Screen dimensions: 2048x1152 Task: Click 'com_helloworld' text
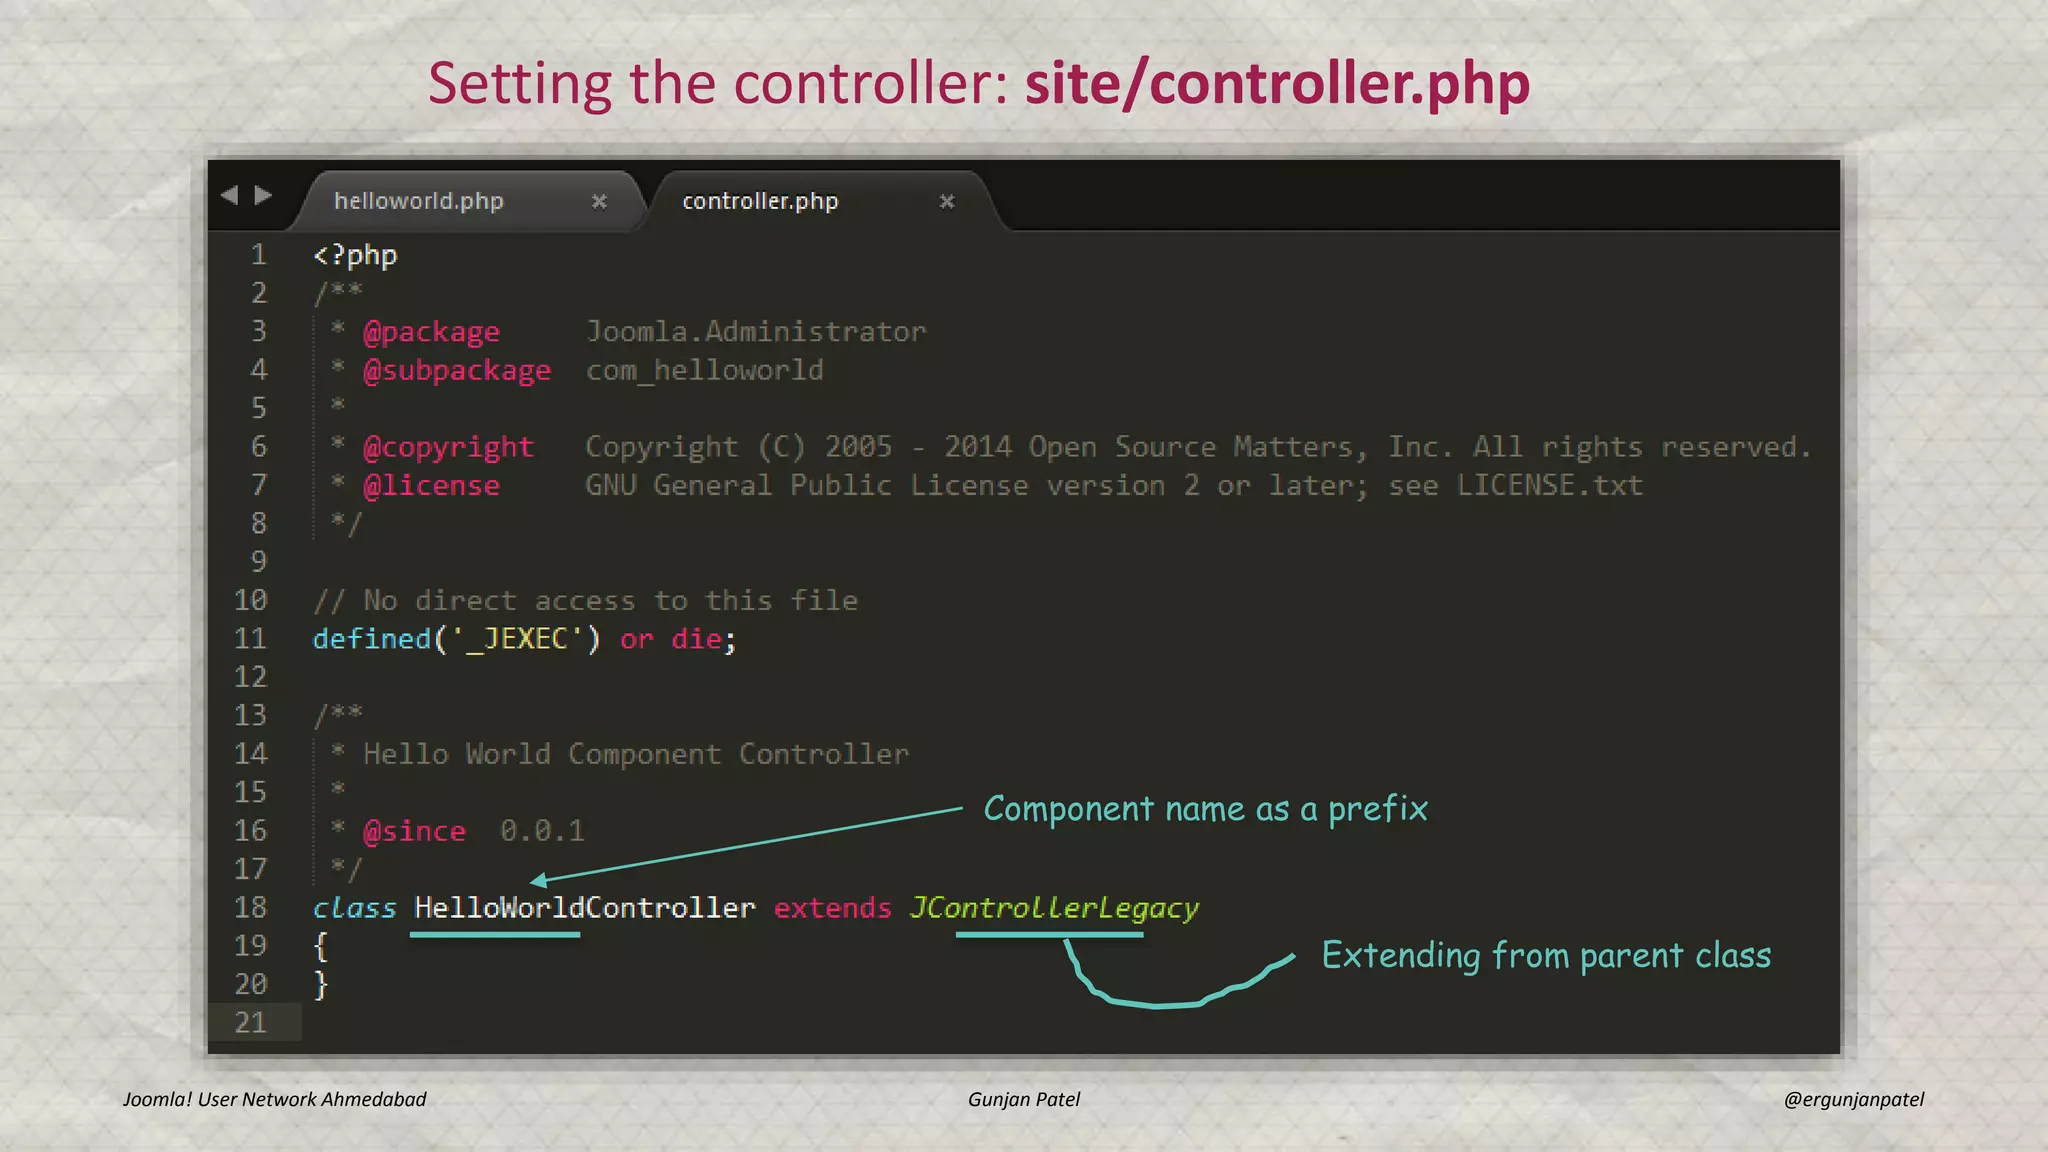705,371
